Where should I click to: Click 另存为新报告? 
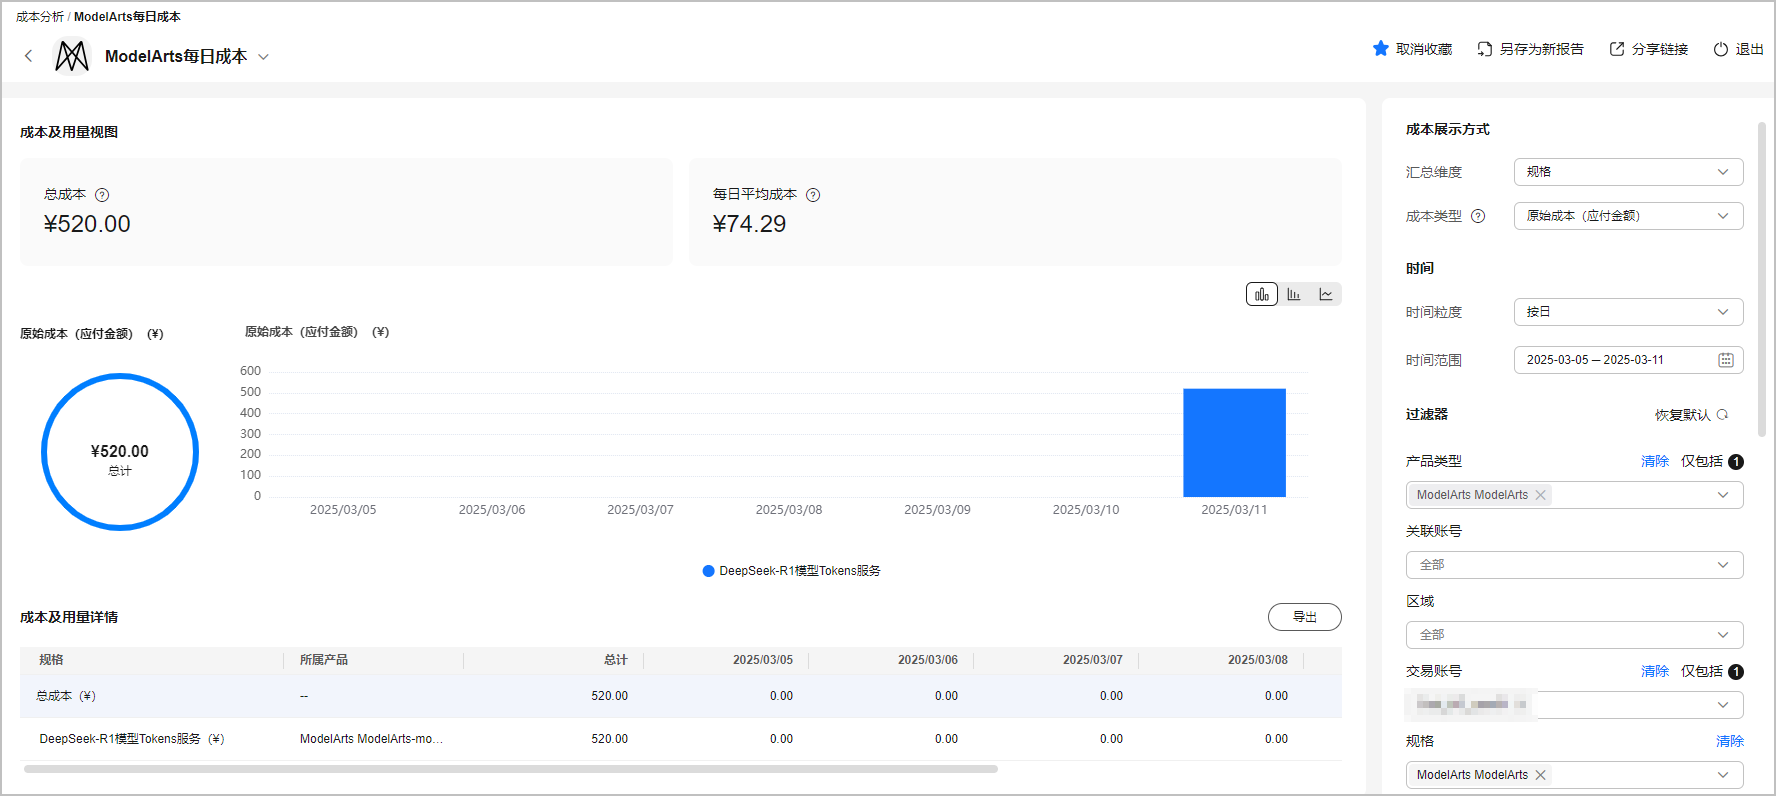coord(1542,49)
